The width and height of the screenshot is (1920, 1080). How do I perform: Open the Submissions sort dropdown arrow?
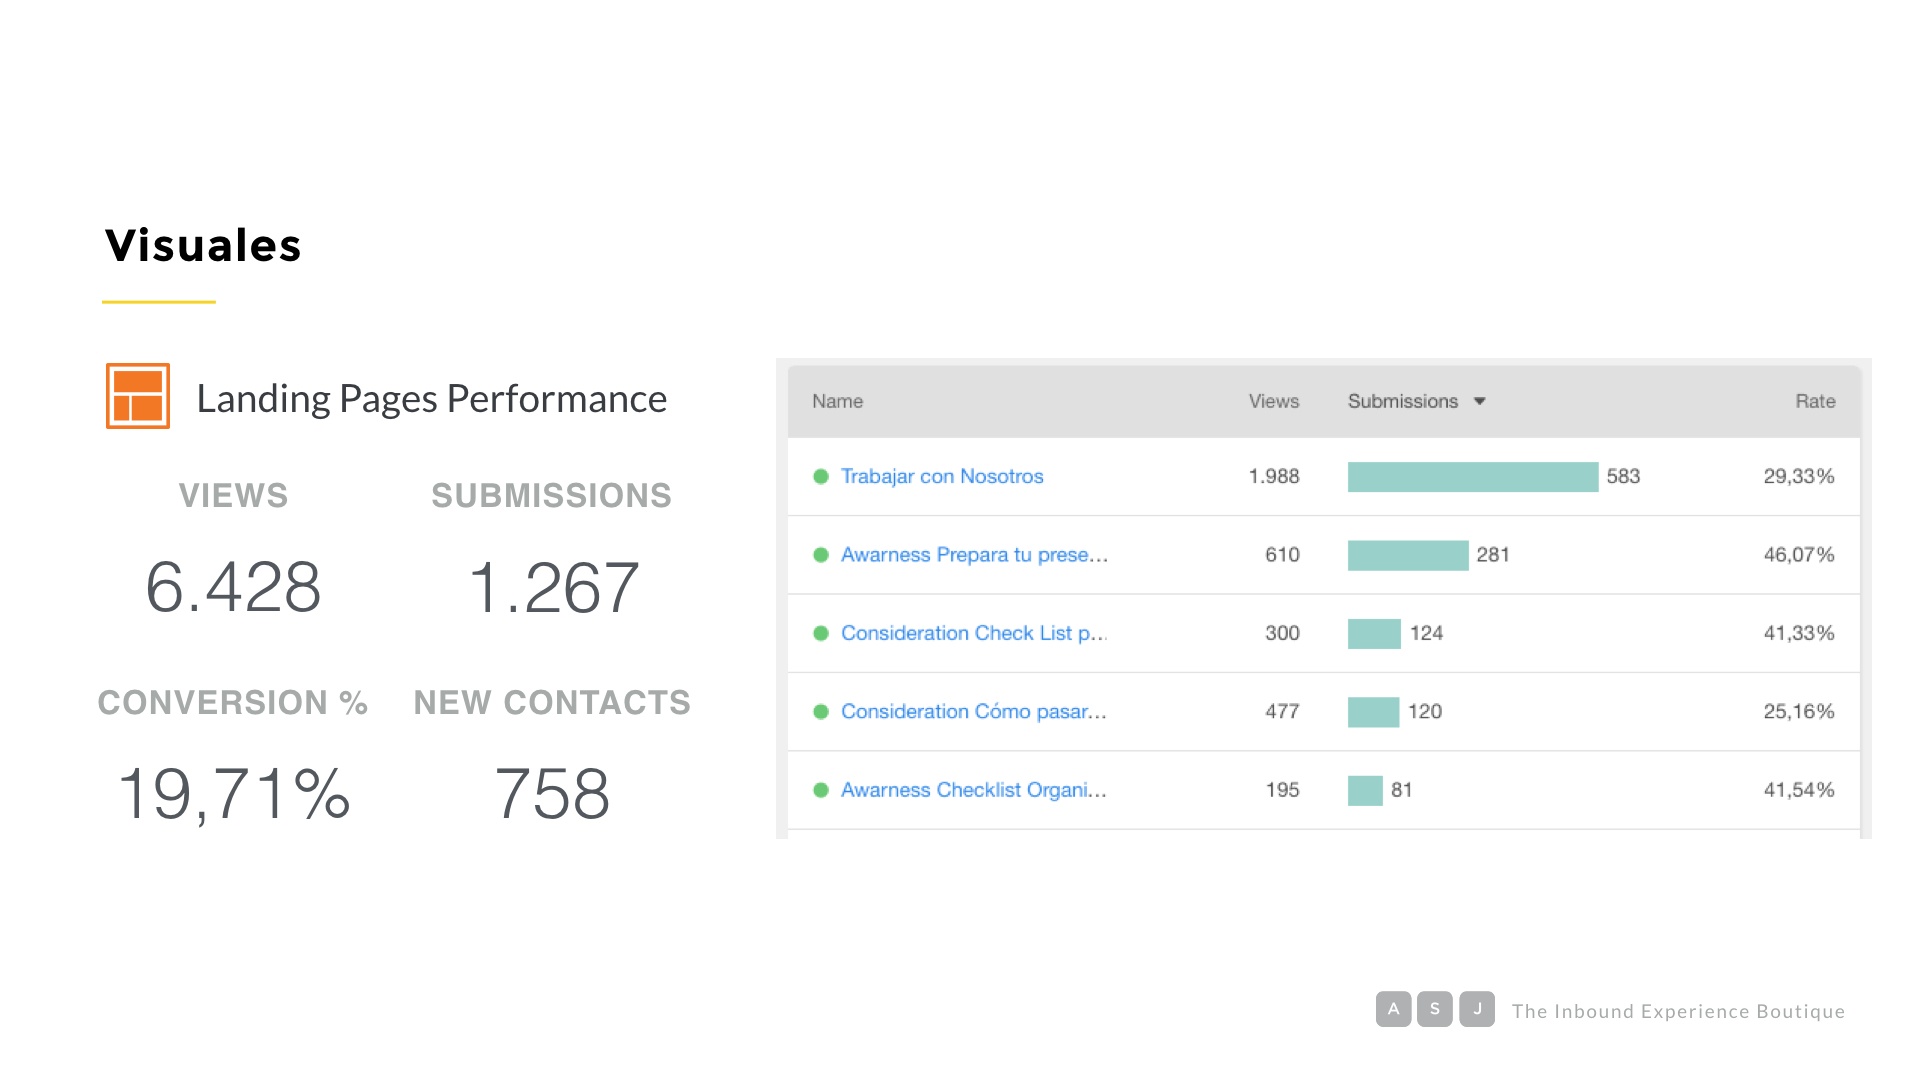[x=1480, y=401]
